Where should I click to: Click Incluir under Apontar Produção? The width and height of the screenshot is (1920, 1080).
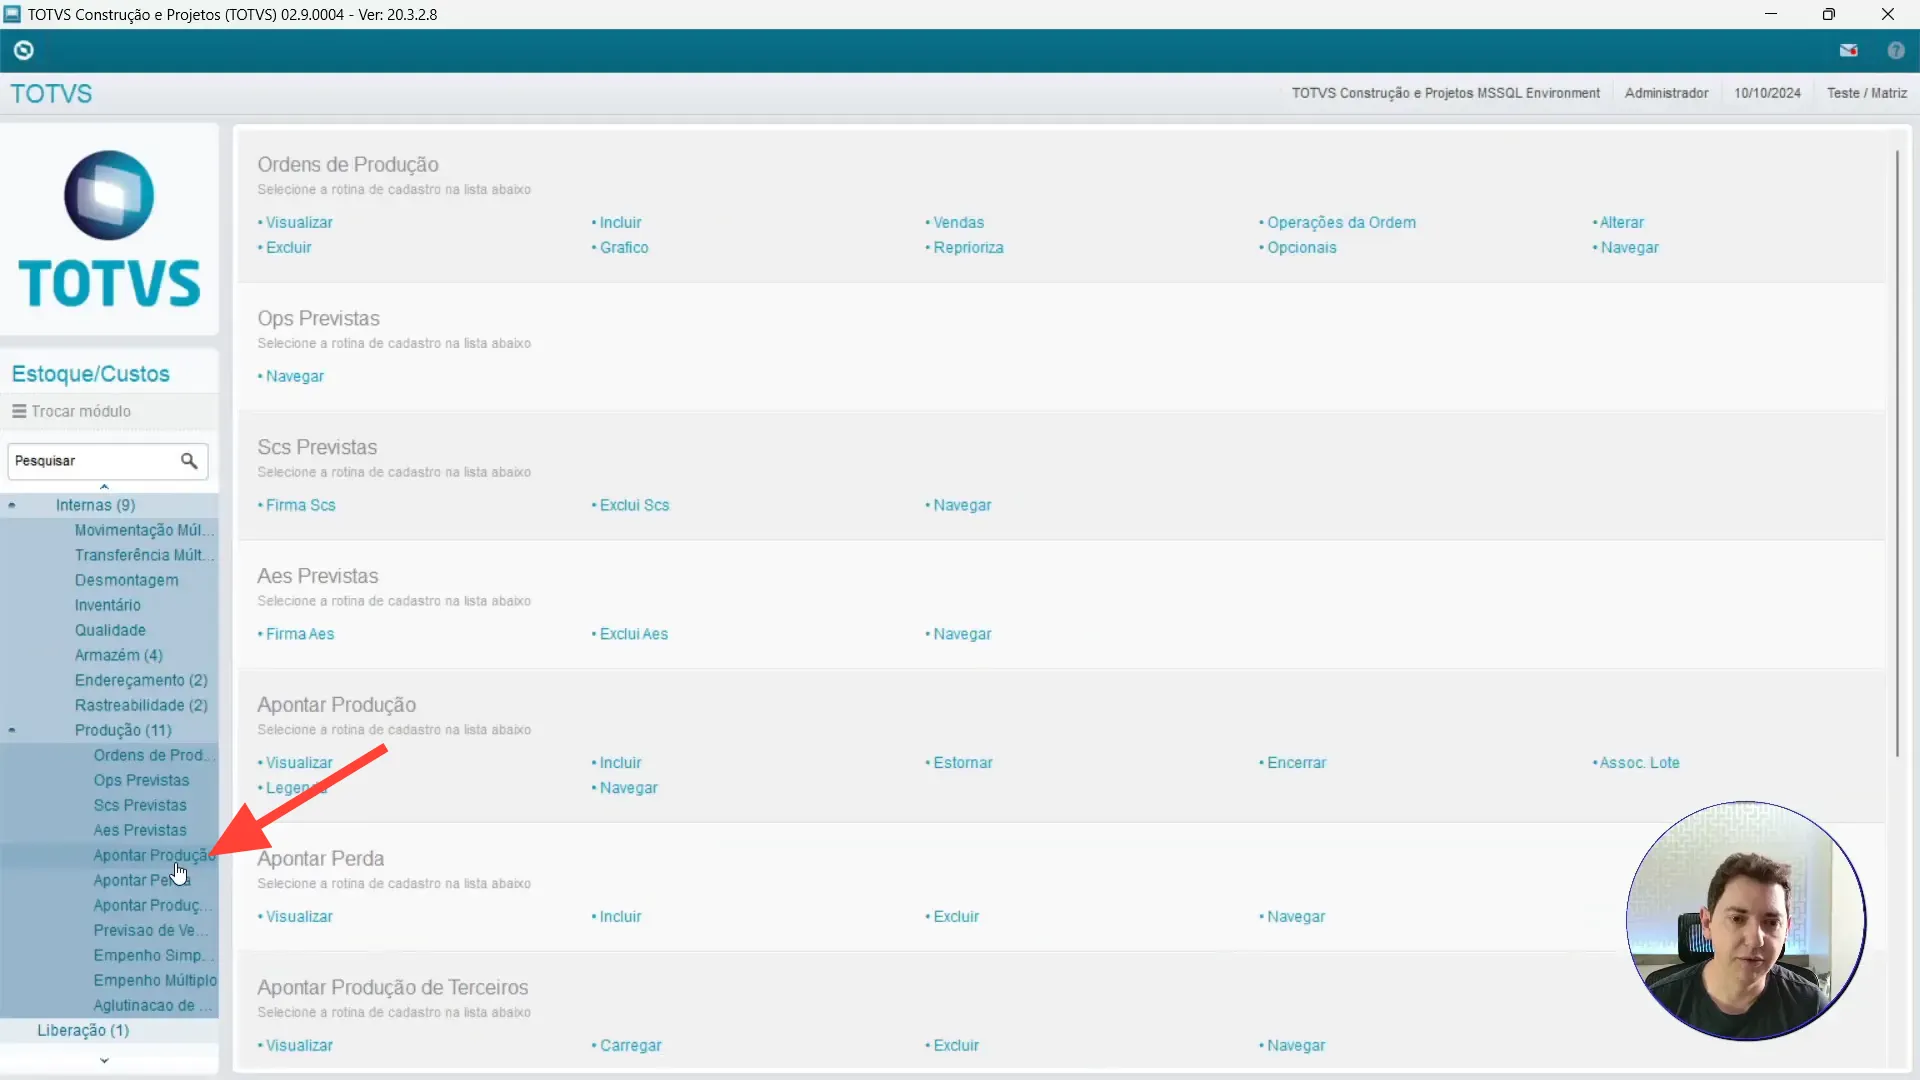[620, 762]
